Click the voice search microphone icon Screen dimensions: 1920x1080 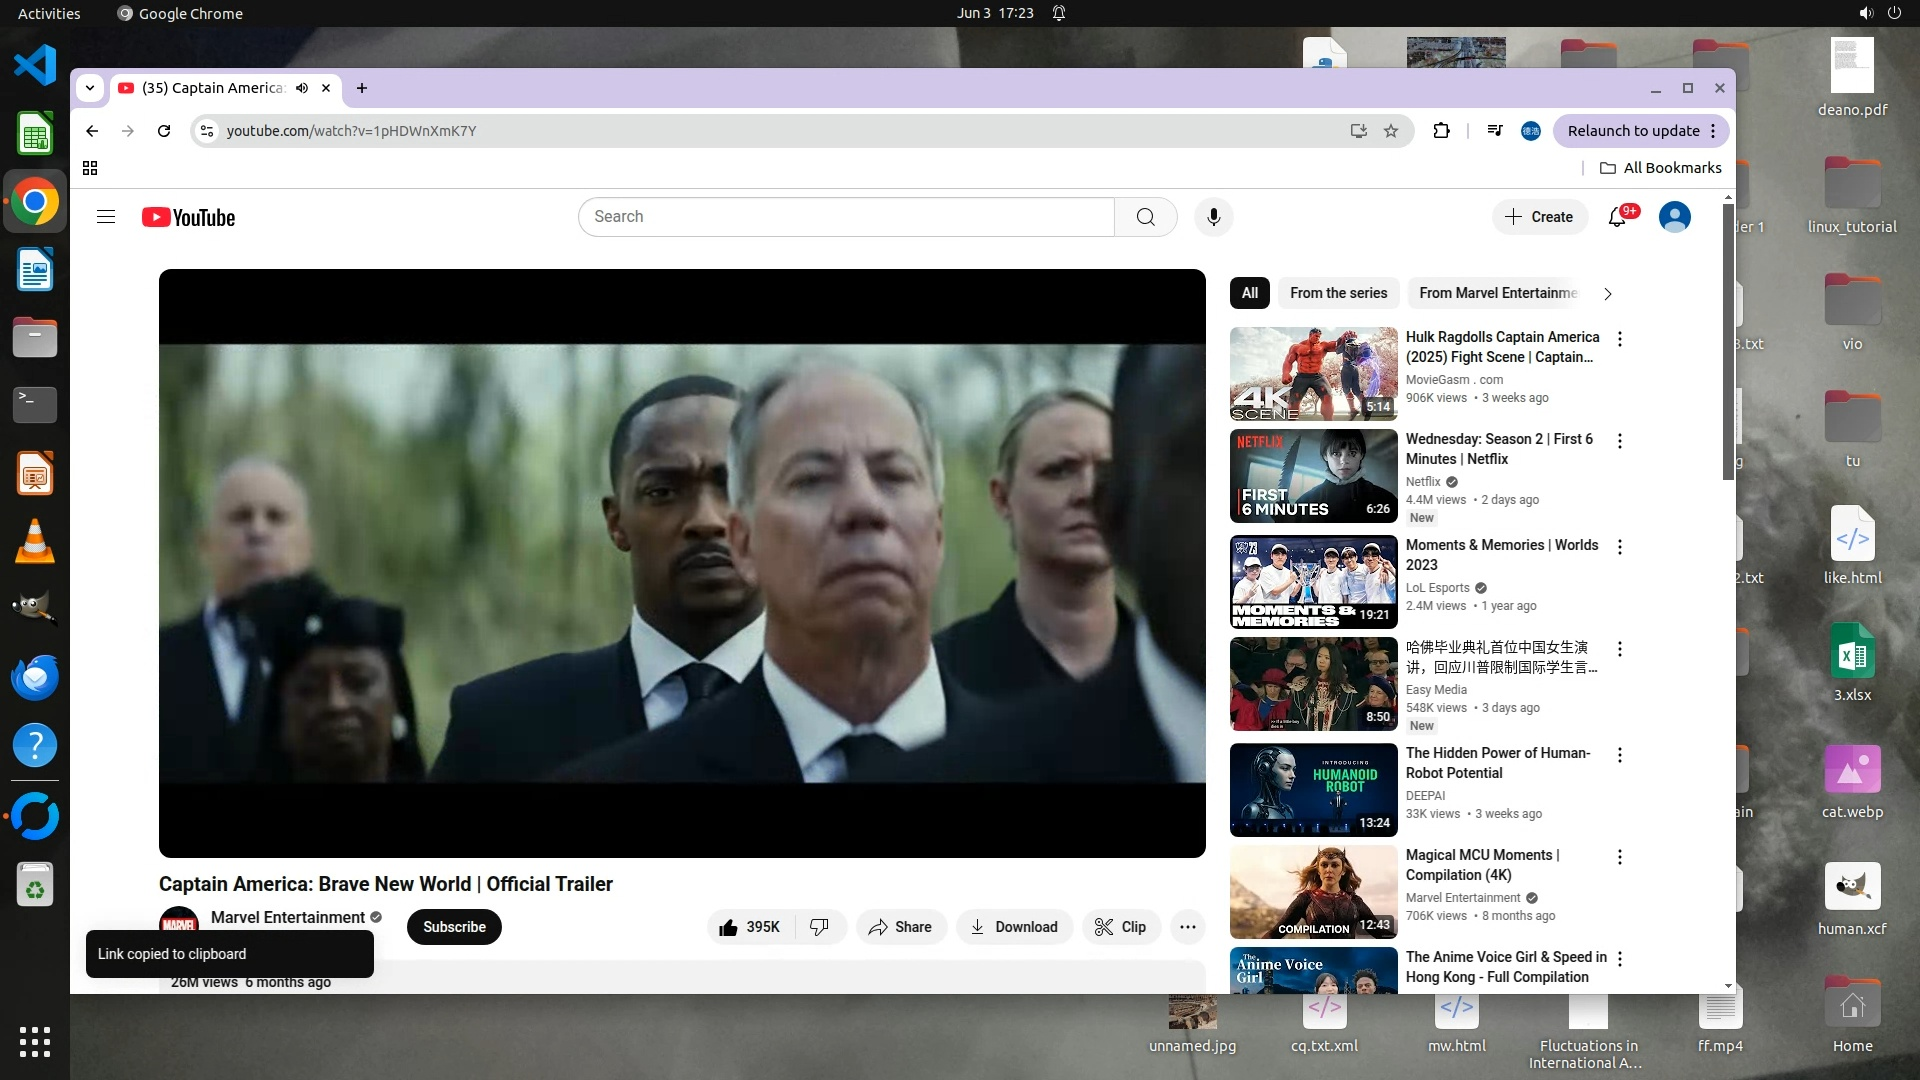[x=1213, y=217]
